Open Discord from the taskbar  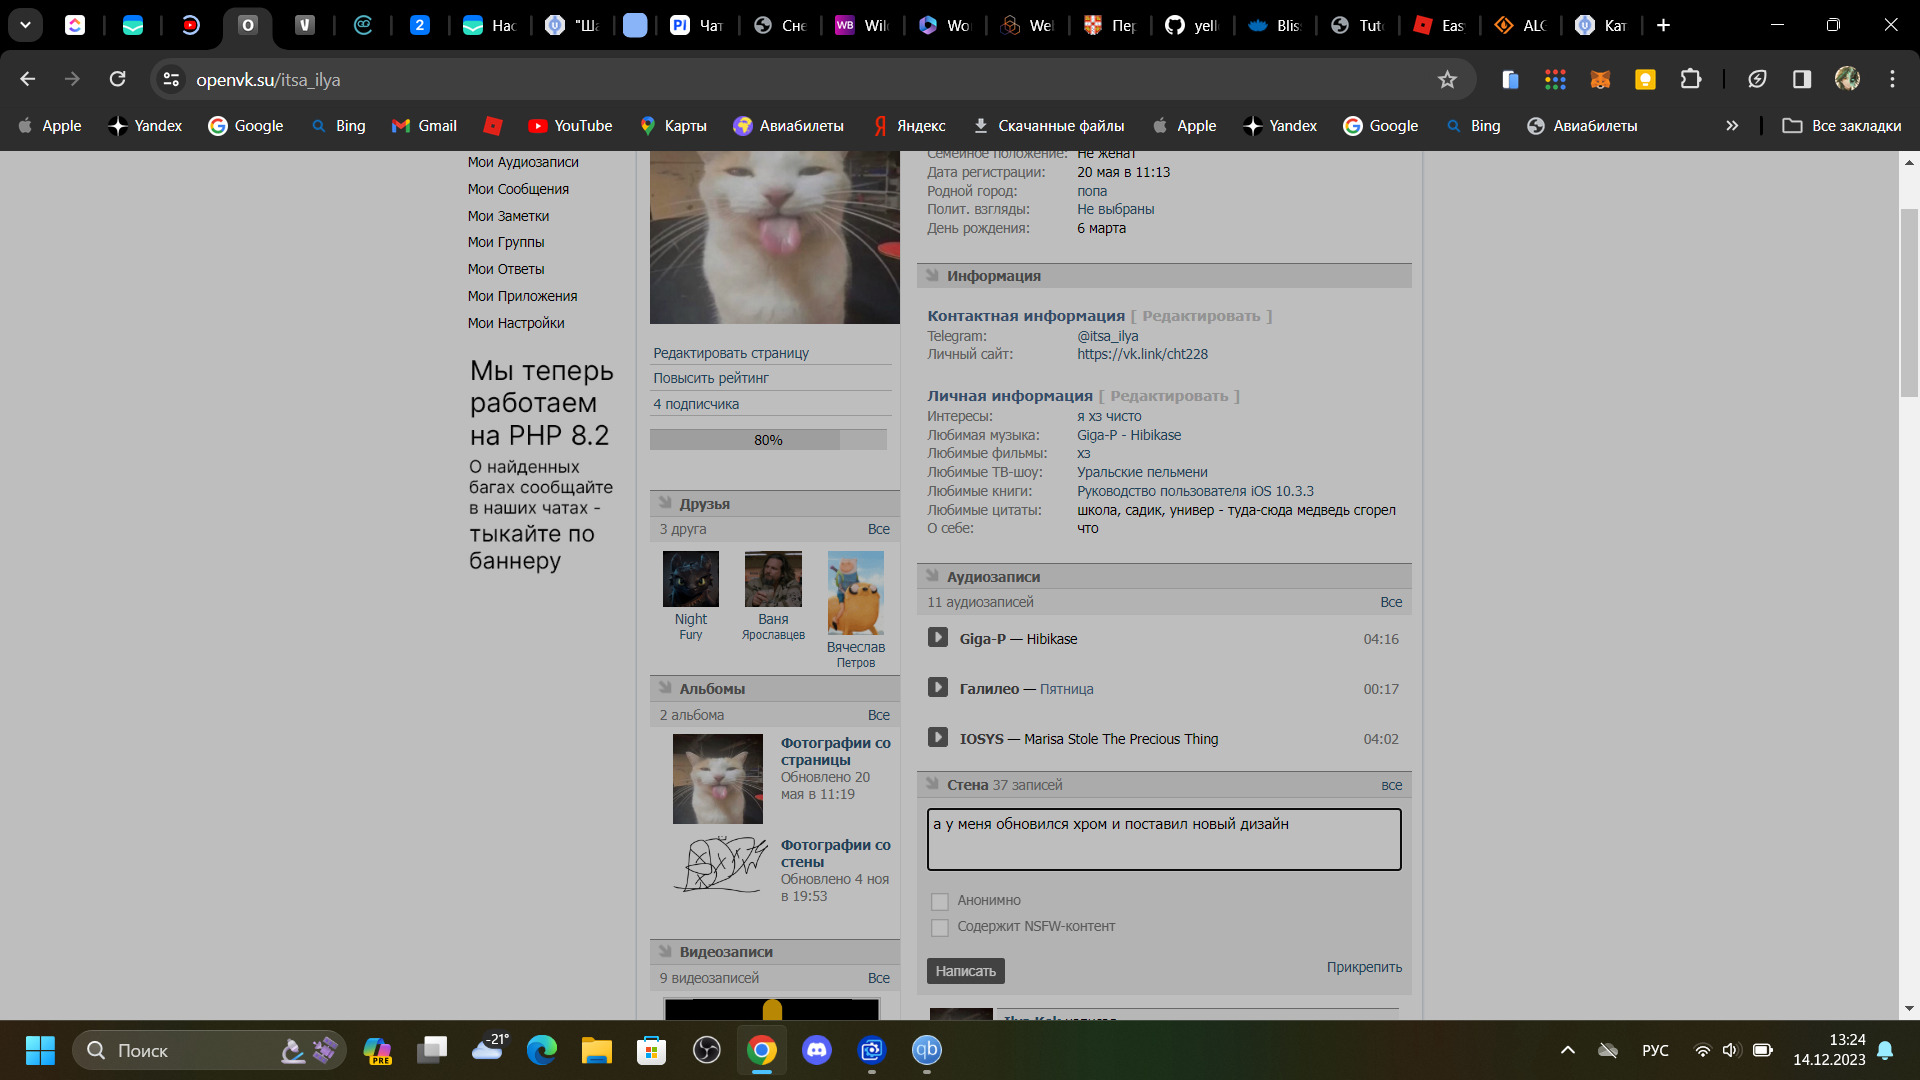pyautogui.click(x=817, y=1050)
